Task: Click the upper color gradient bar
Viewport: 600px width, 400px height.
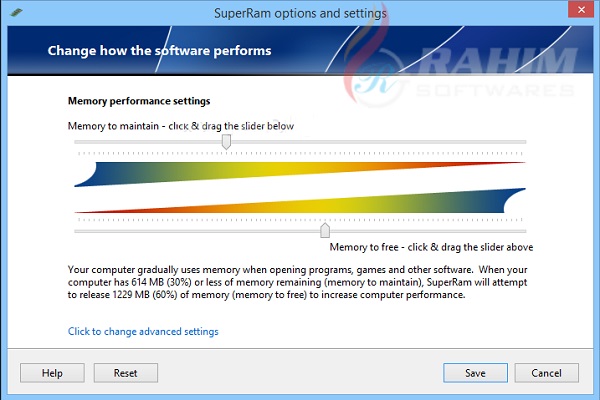Action: [300, 173]
